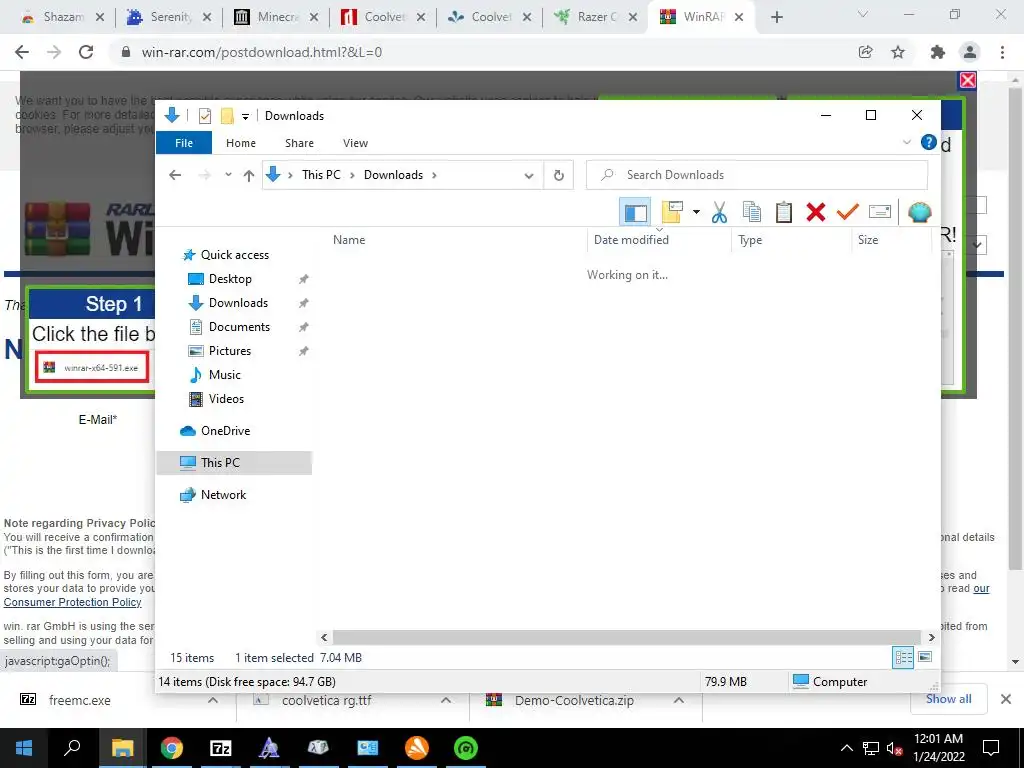
Task: Click the Search Downloads field
Action: pyautogui.click(x=757, y=175)
